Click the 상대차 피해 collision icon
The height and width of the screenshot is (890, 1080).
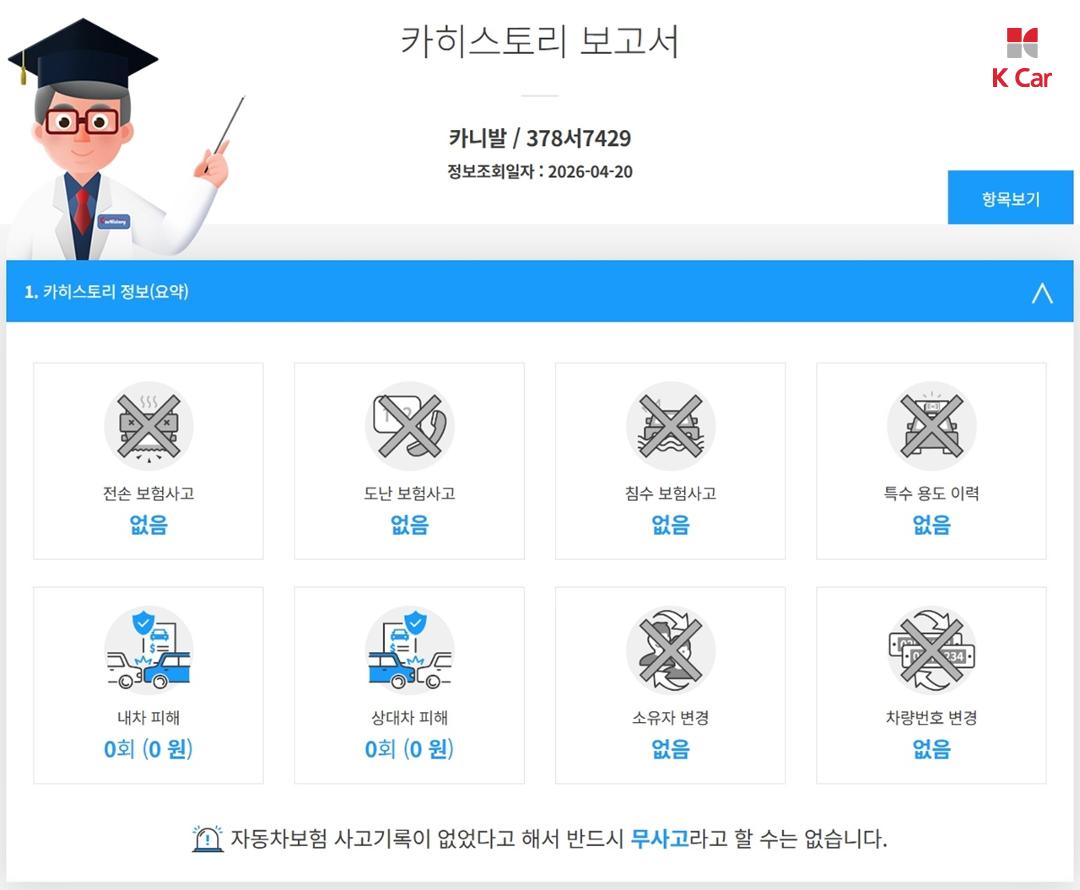[x=409, y=650]
